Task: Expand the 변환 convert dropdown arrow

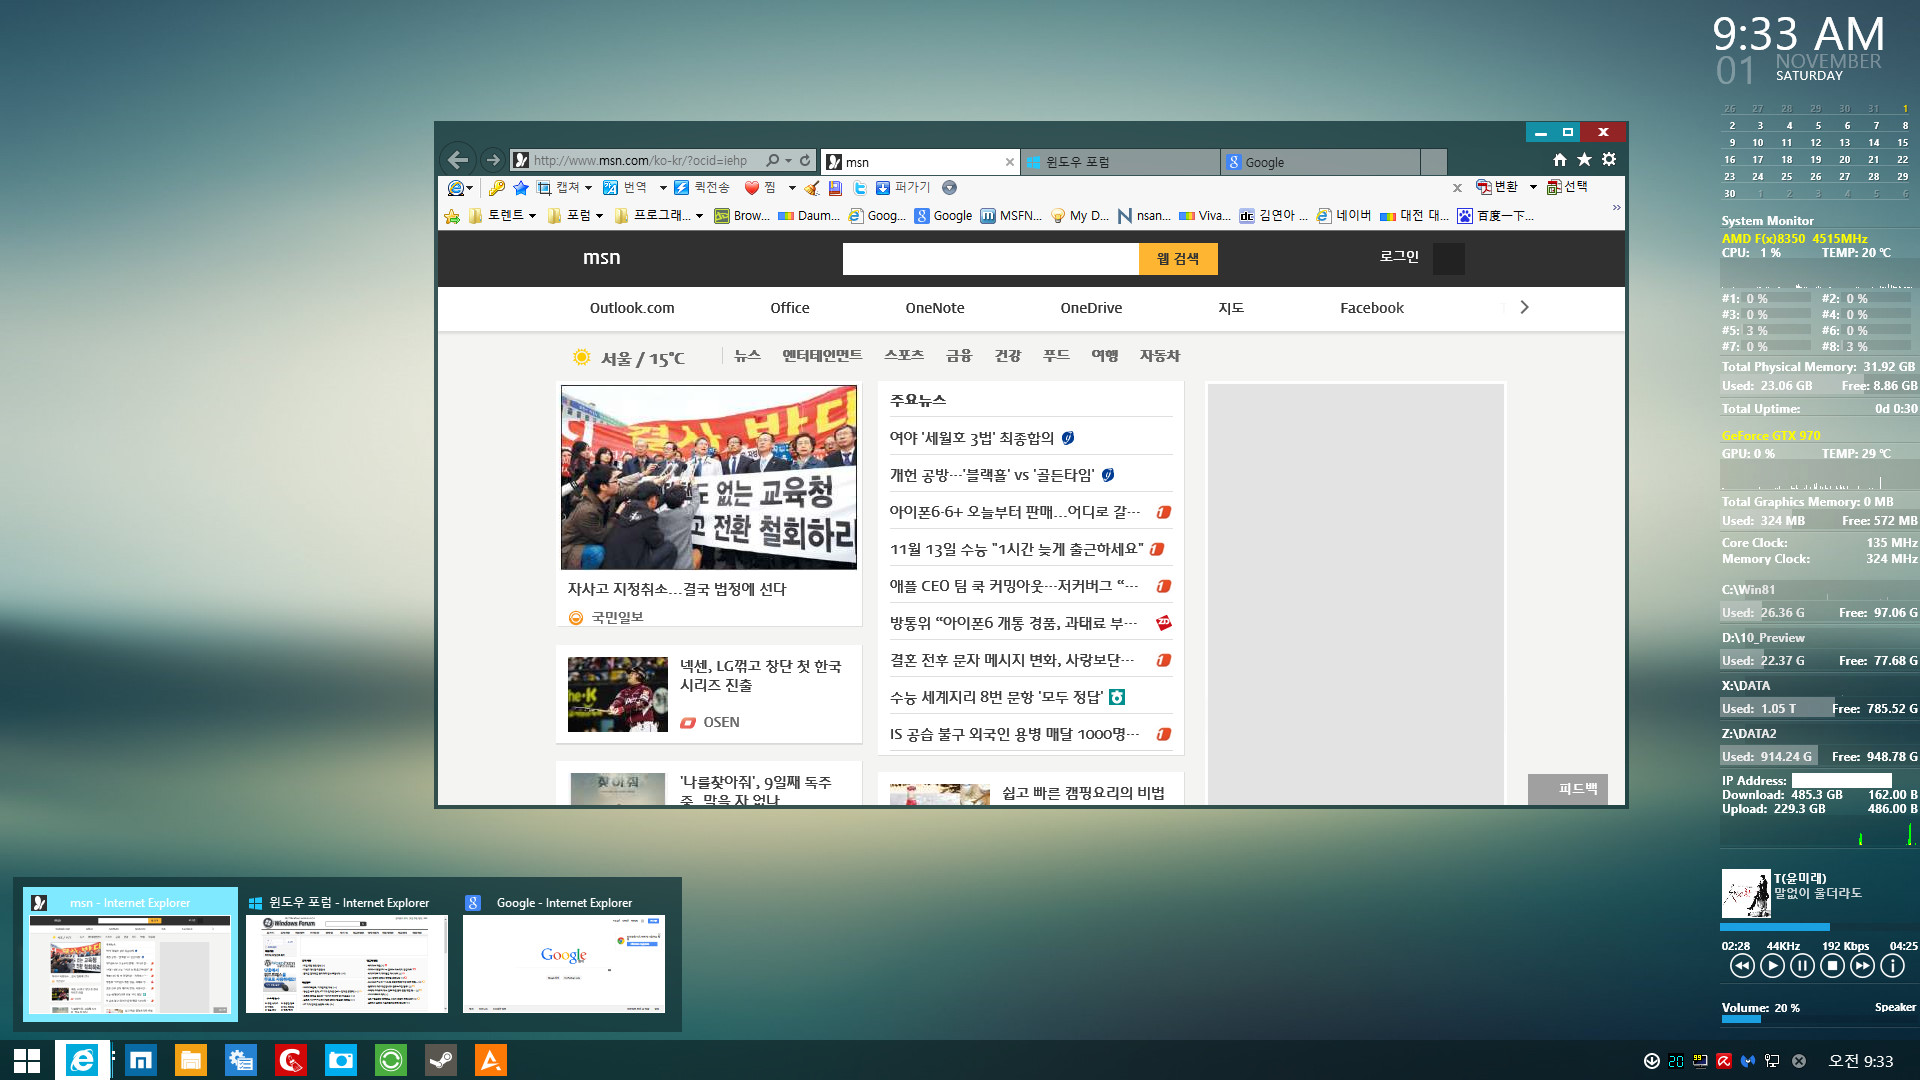Action: click(1533, 187)
